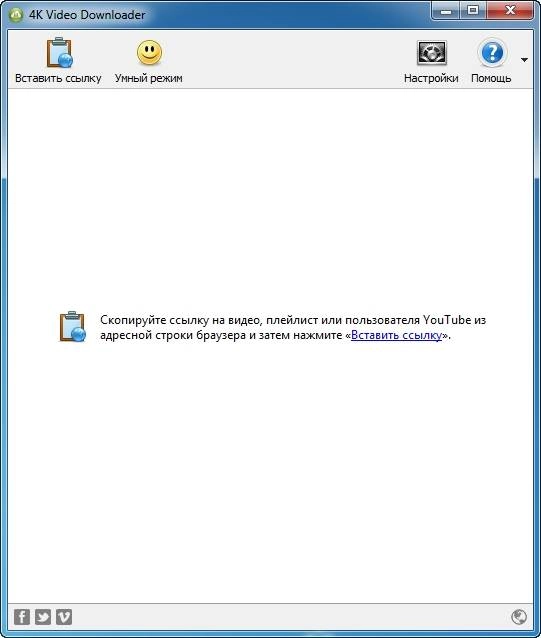The image size is (541, 638).
Task: Click the clipboard icon beside the instruction text
Action: pos(72,326)
